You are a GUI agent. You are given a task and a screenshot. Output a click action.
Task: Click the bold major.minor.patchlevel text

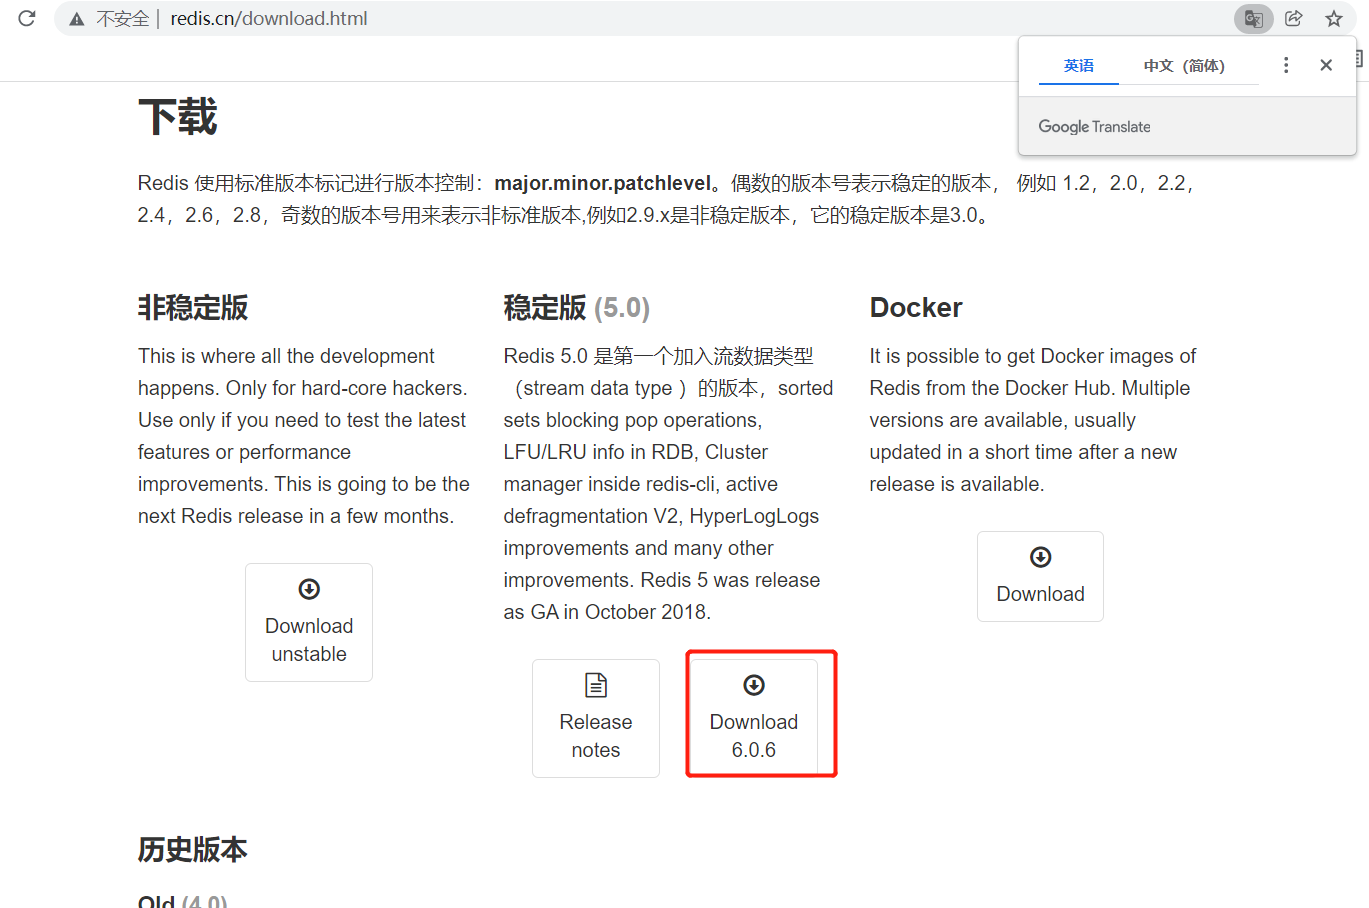[603, 183]
